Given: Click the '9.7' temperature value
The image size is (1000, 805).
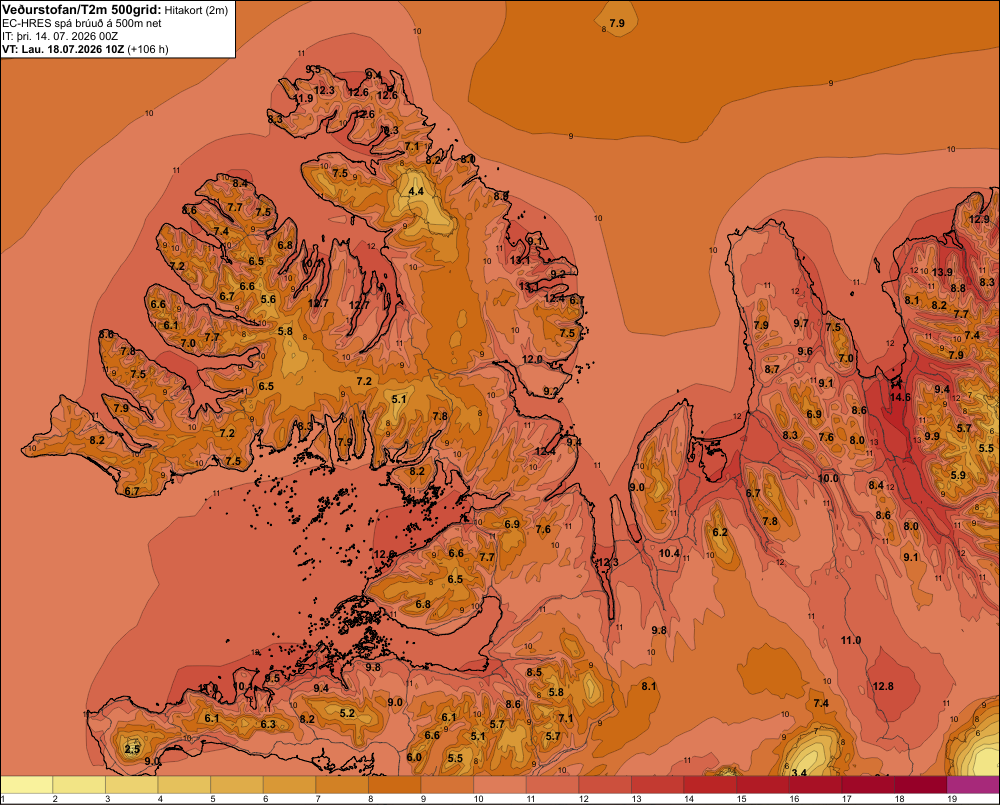Looking at the screenshot, I should coord(801,323).
